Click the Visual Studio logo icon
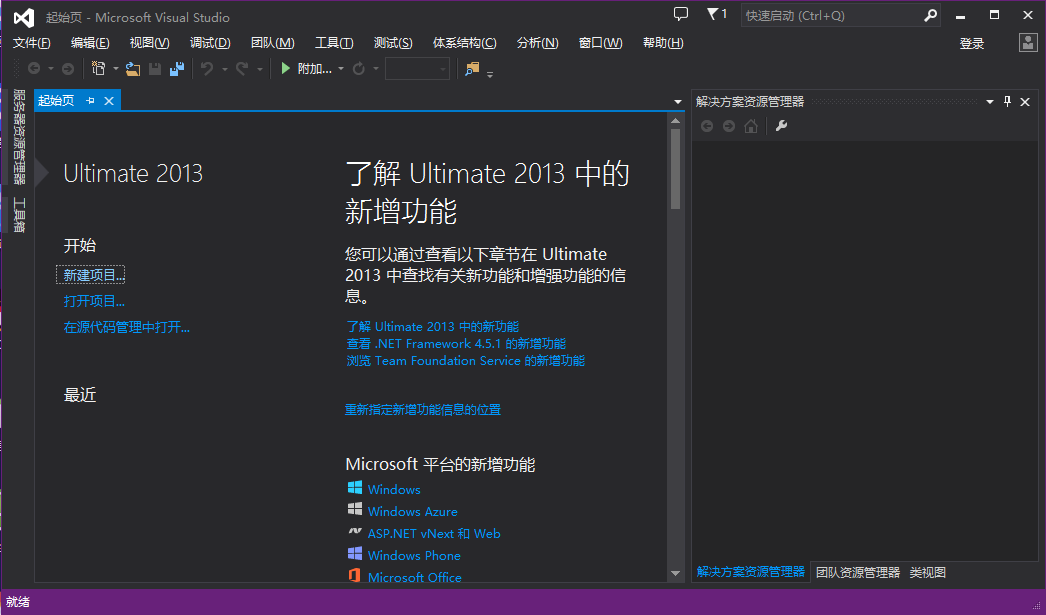This screenshot has height=615, width=1046. (x=24, y=17)
